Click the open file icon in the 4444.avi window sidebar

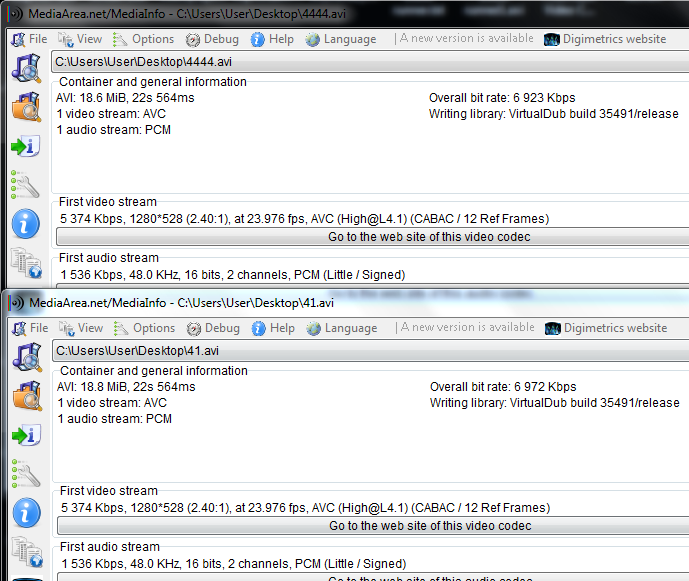[x=26, y=68]
